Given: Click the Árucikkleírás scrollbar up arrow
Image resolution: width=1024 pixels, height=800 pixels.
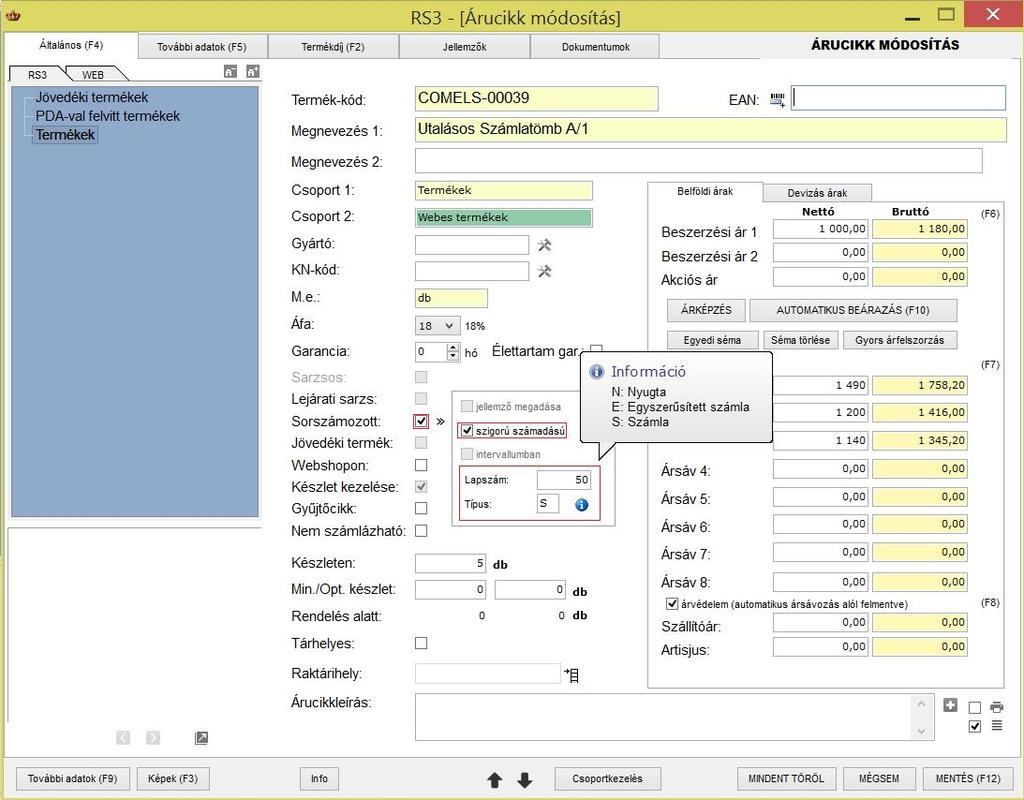Looking at the screenshot, I should [921, 704].
